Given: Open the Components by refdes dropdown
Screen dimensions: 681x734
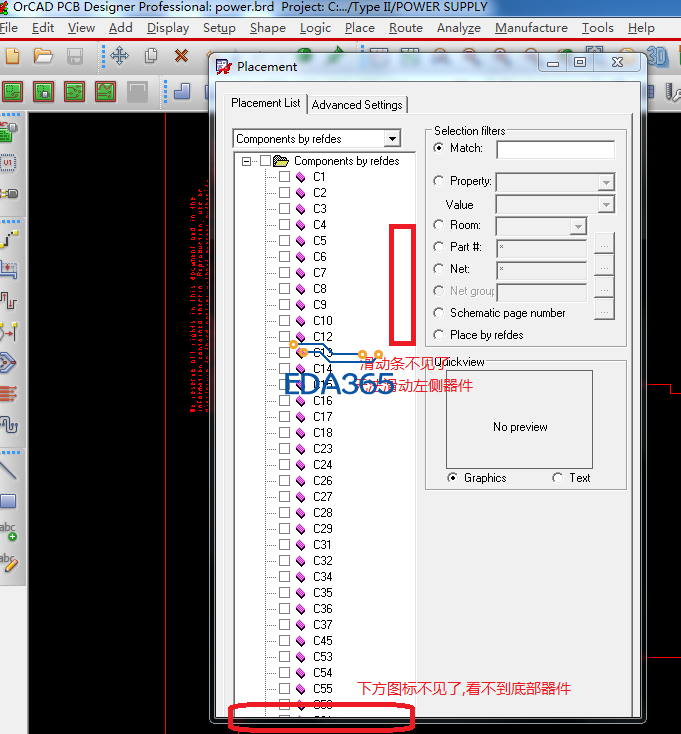Looking at the screenshot, I should [392, 139].
